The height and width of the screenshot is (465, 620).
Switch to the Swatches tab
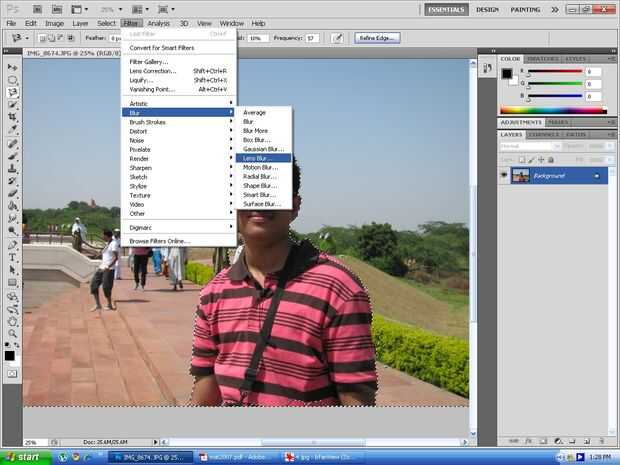543,59
